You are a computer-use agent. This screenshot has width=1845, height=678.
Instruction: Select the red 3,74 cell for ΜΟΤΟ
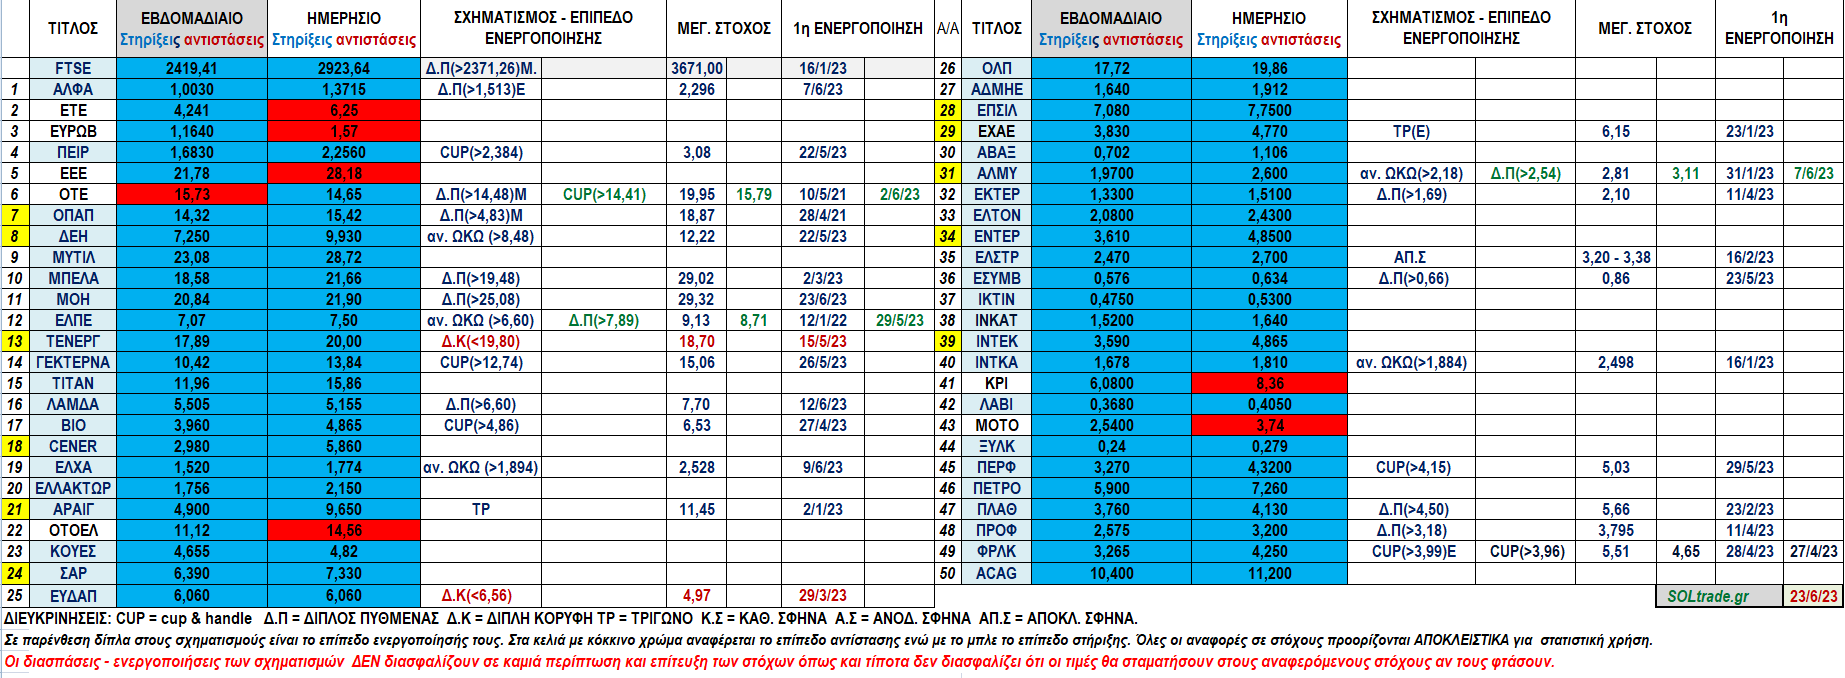[1270, 425]
